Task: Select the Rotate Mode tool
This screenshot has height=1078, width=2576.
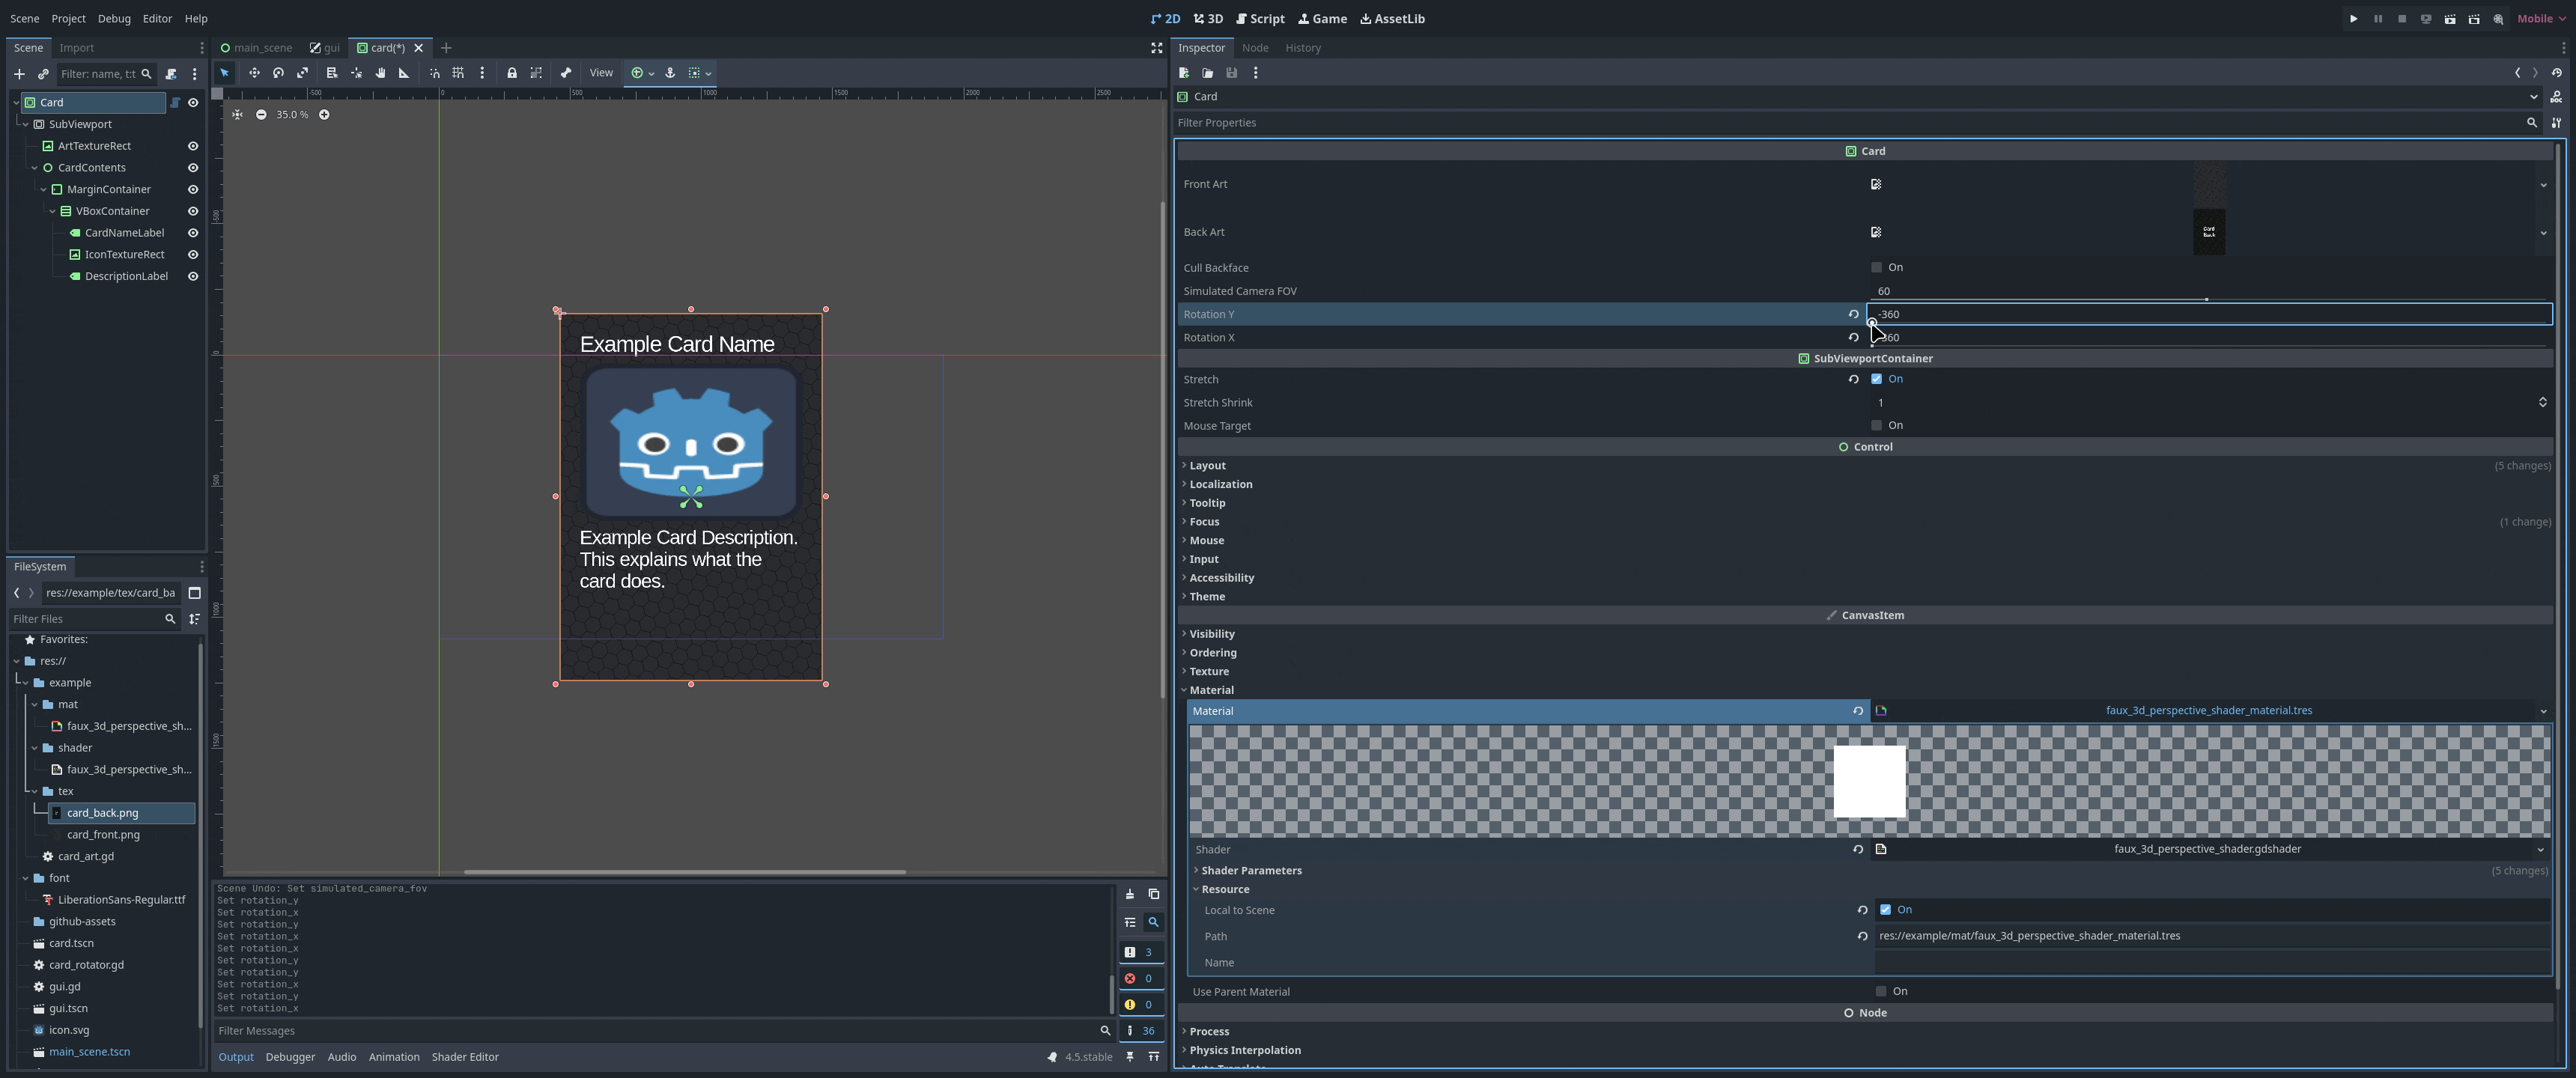Action: click(x=278, y=73)
